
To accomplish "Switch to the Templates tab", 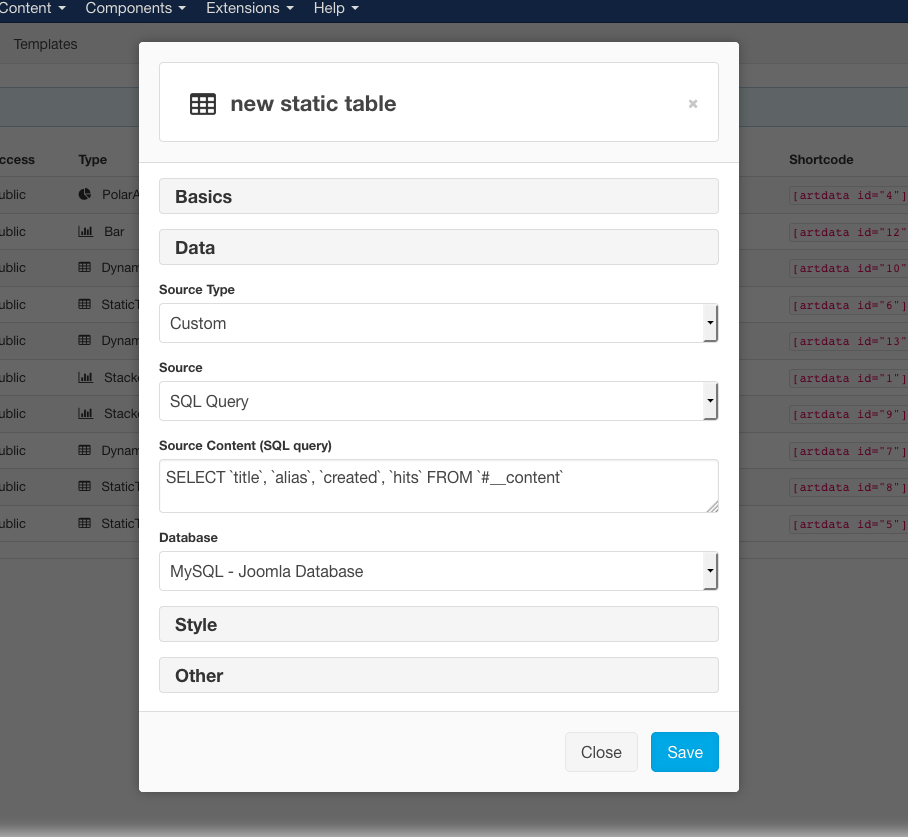I will (45, 44).
